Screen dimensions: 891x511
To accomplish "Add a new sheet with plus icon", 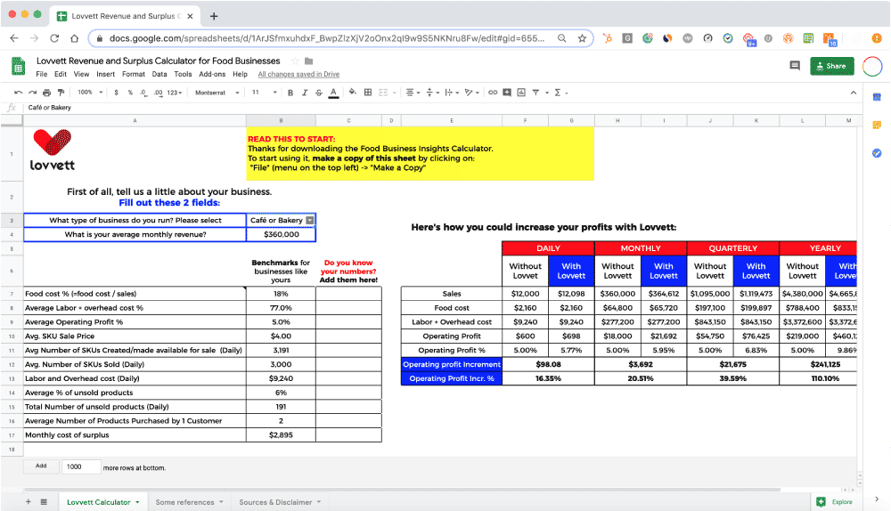I will 28,502.
